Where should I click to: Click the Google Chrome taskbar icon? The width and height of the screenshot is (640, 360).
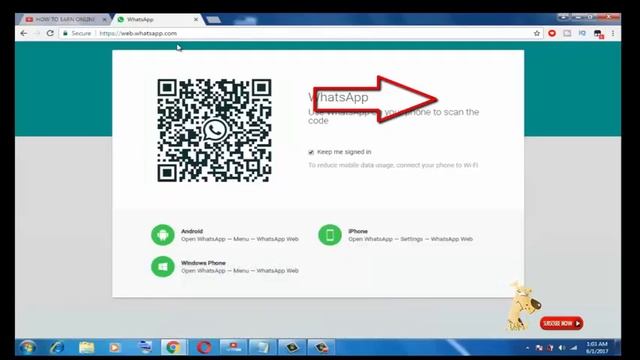tap(173, 347)
